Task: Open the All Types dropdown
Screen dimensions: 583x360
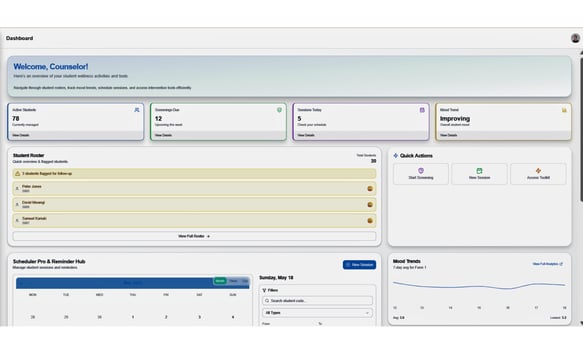Action: click(x=317, y=313)
